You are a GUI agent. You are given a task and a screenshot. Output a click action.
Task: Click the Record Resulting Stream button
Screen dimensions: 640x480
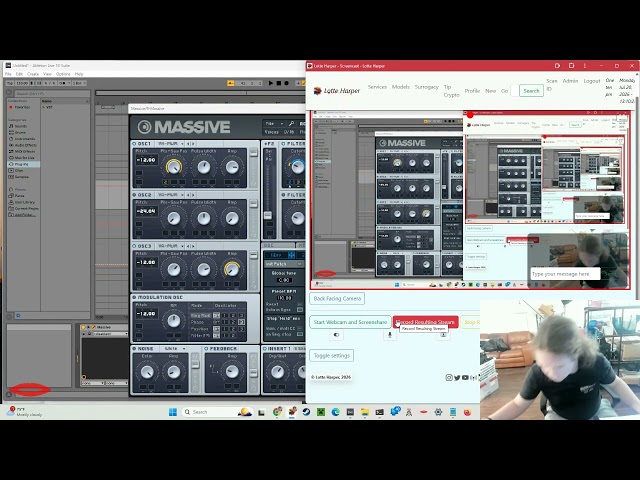click(425, 322)
